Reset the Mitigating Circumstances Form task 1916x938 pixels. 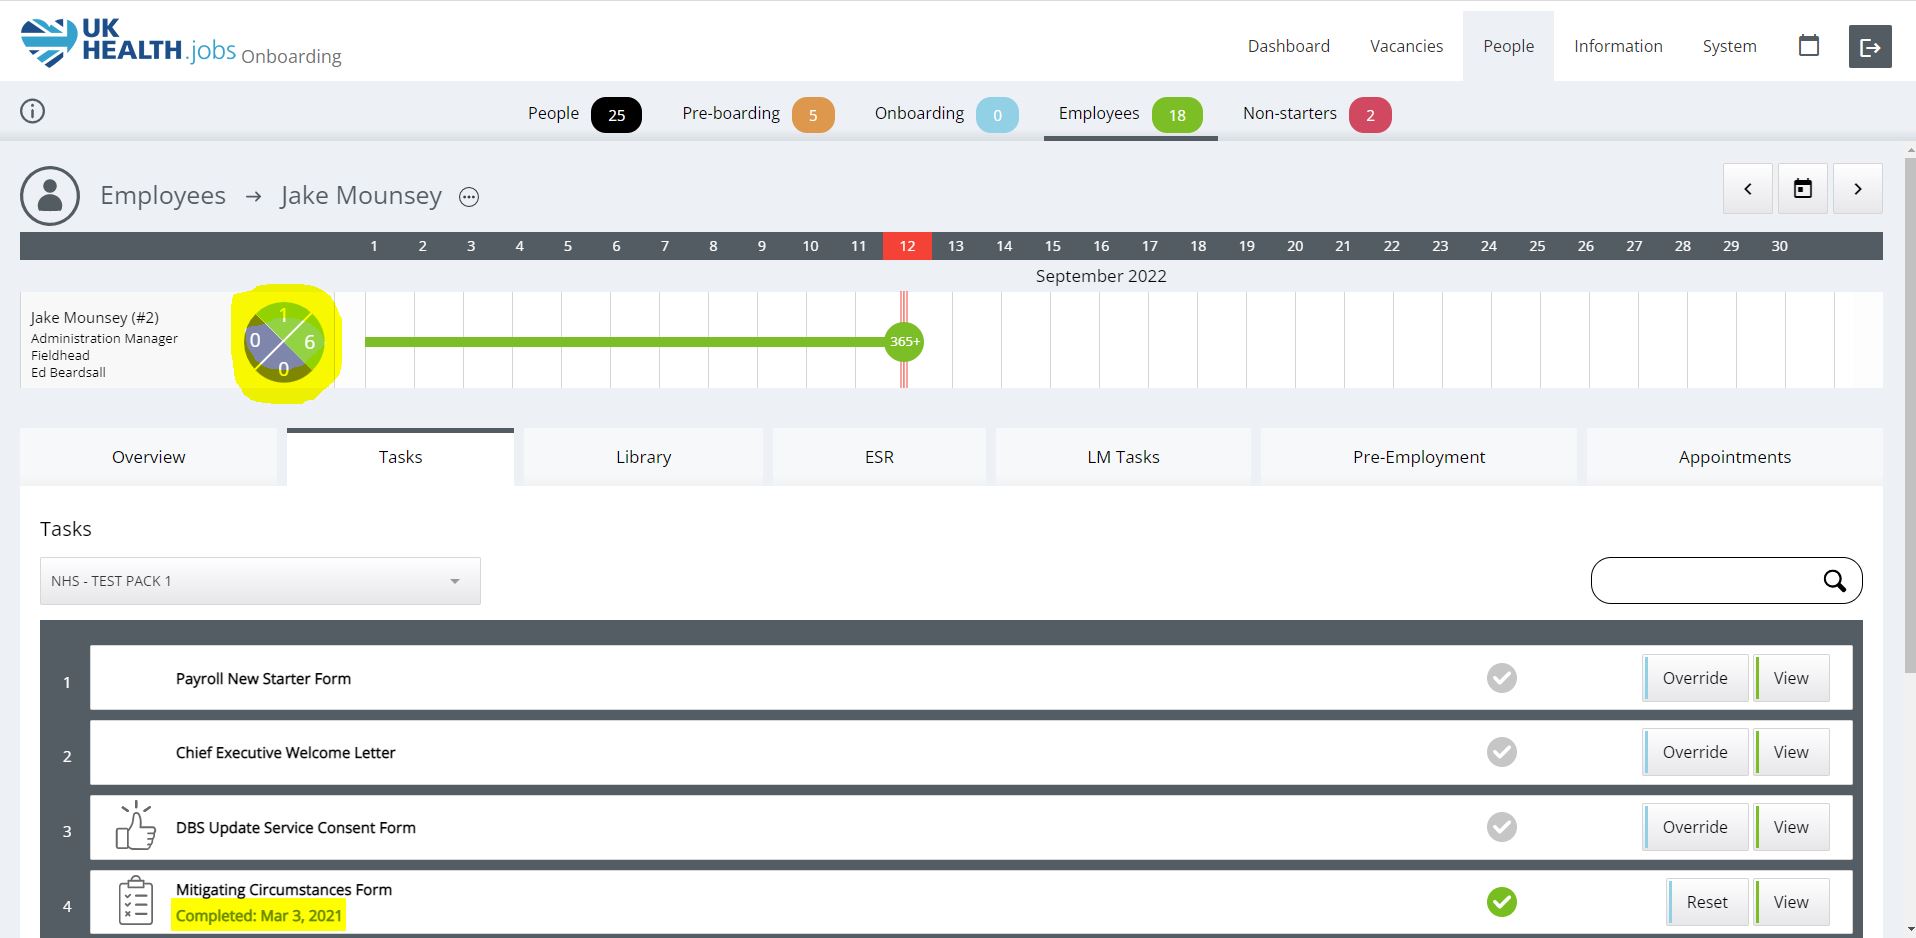coord(1706,902)
